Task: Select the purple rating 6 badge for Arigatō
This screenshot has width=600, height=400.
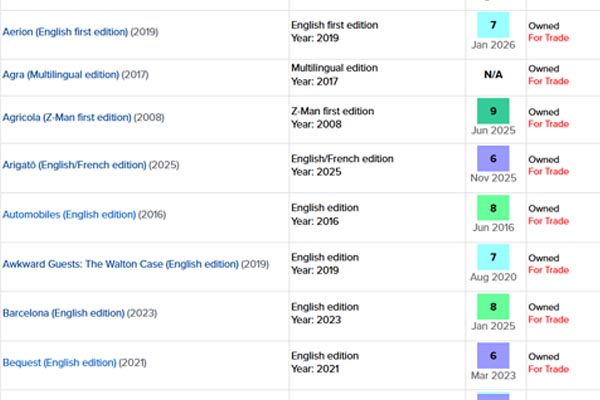Action: 494,158
